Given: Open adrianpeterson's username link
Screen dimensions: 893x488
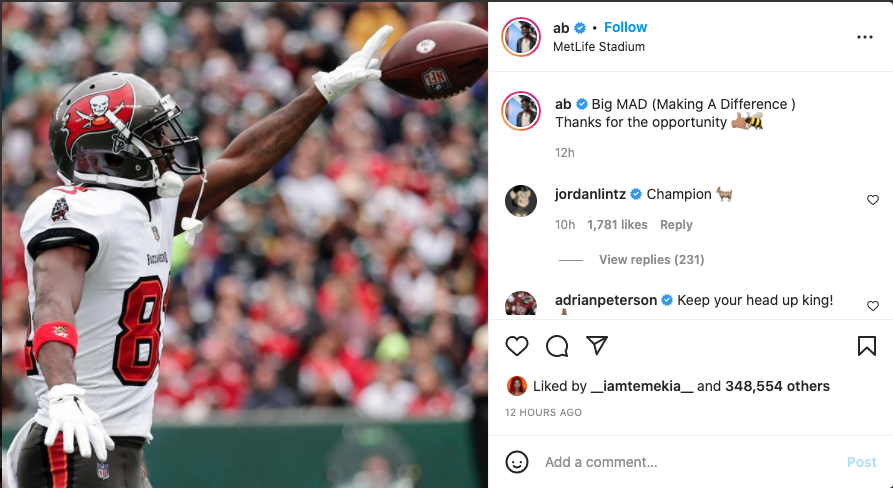Looking at the screenshot, I should (x=606, y=300).
